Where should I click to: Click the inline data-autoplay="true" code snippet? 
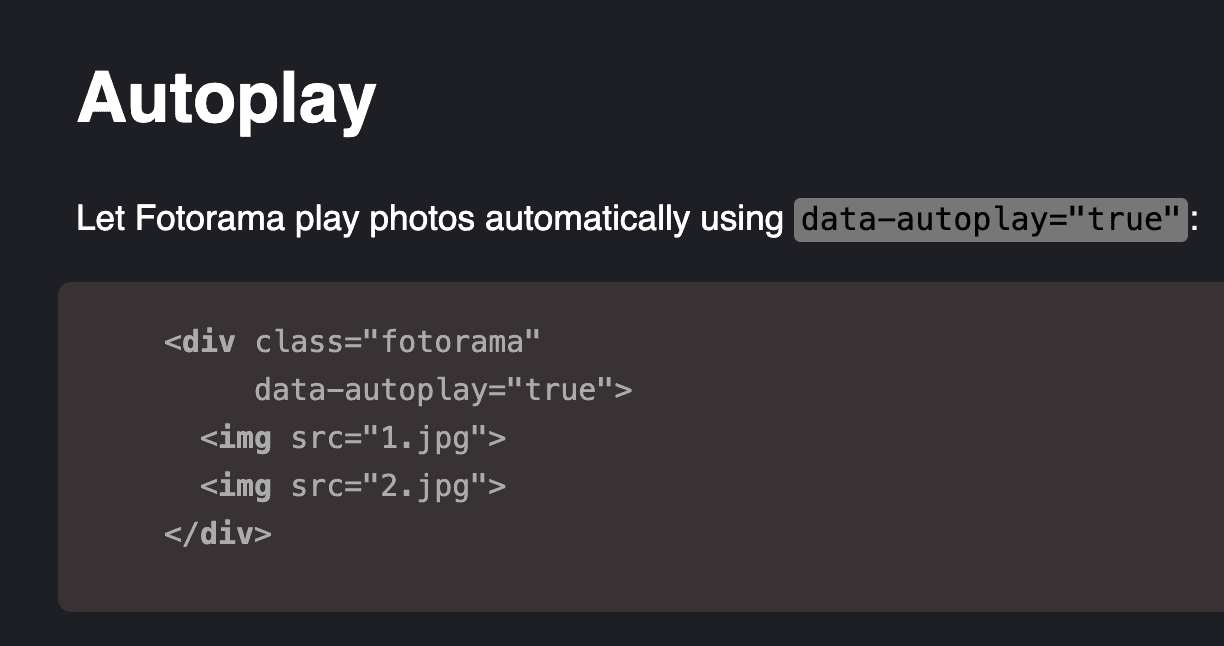(991, 219)
